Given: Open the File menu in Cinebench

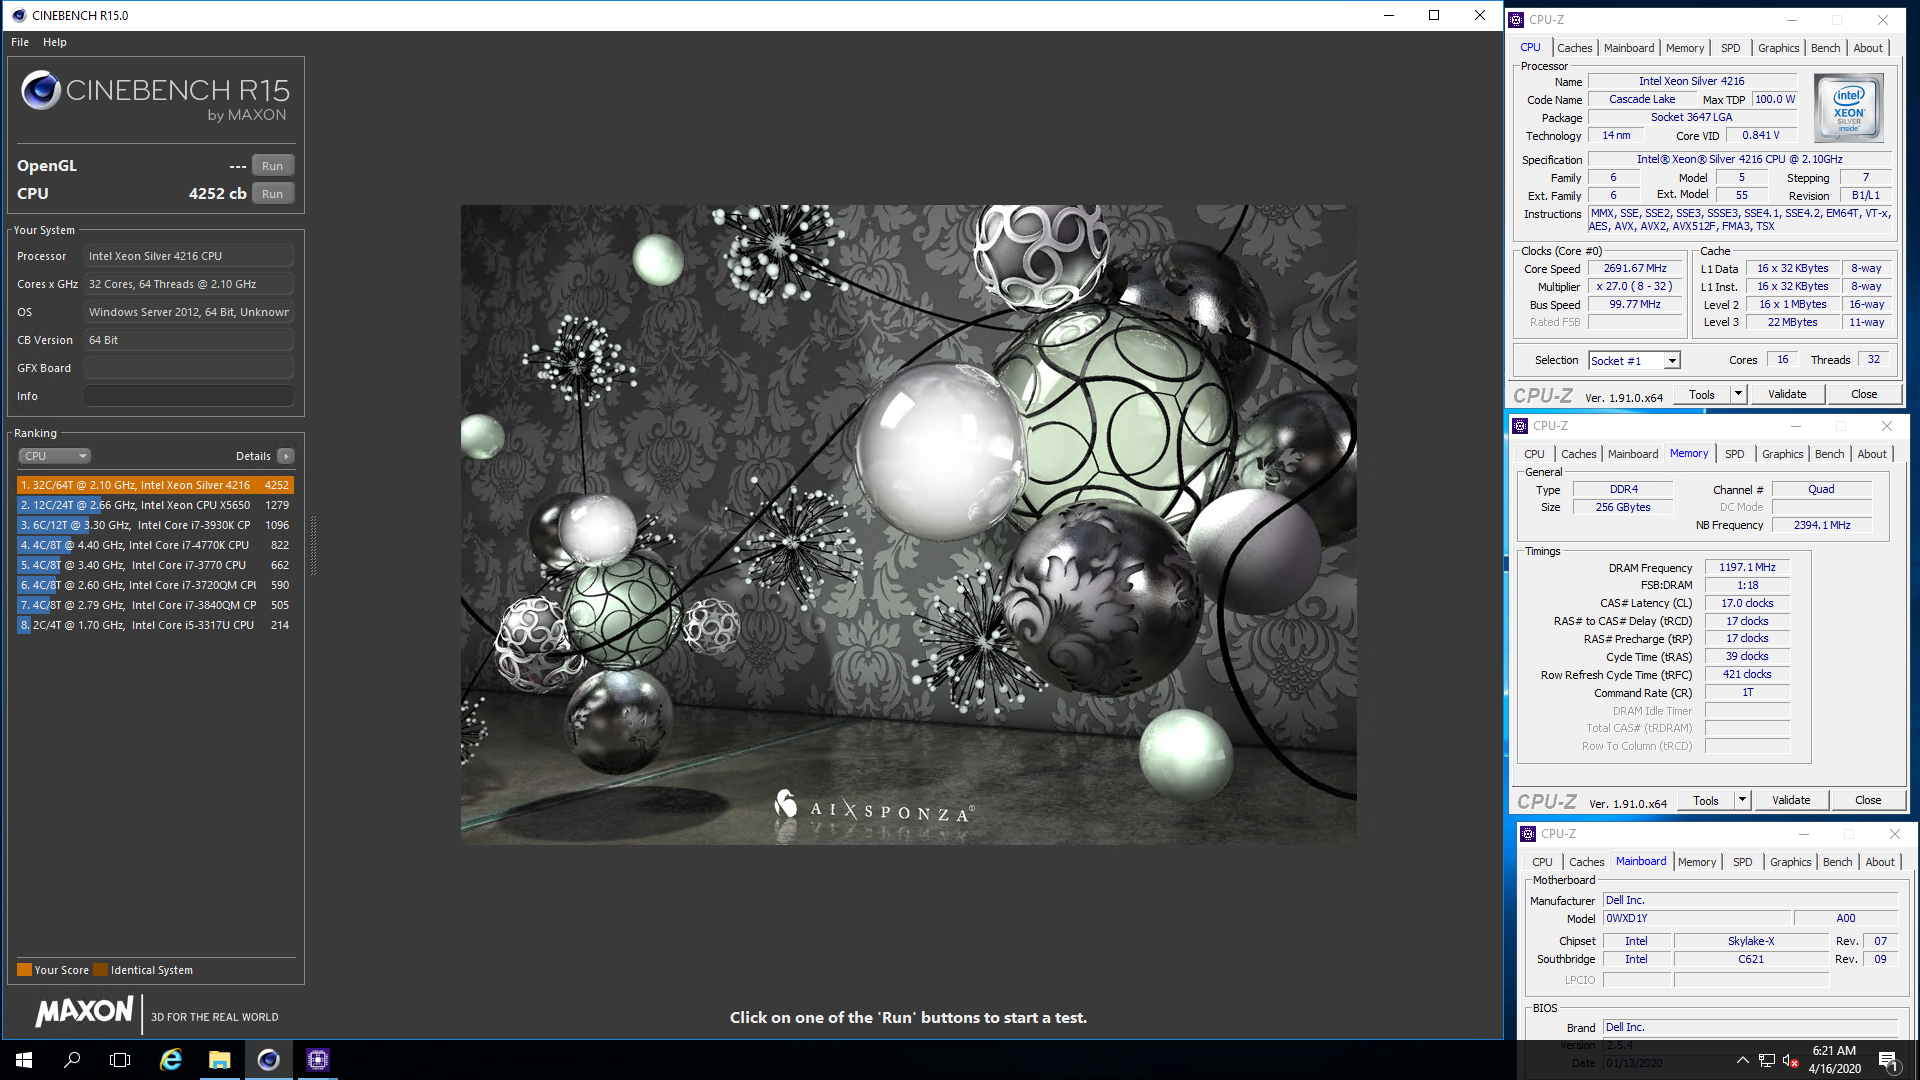Looking at the screenshot, I should pyautogui.click(x=20, y=42).
